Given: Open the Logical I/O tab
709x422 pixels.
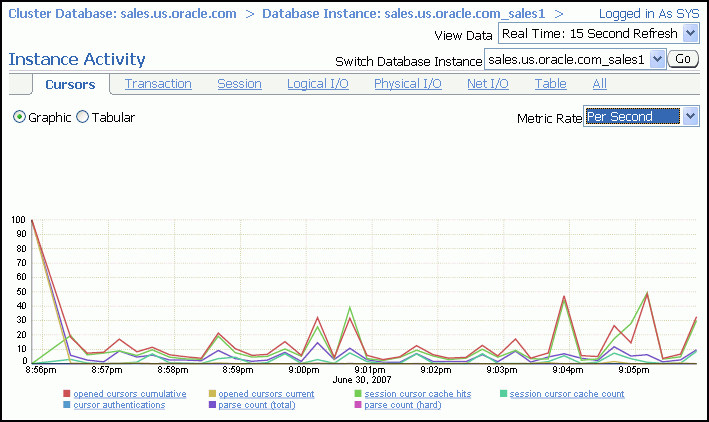Looking at the screenshot, I should coord(318,84).
